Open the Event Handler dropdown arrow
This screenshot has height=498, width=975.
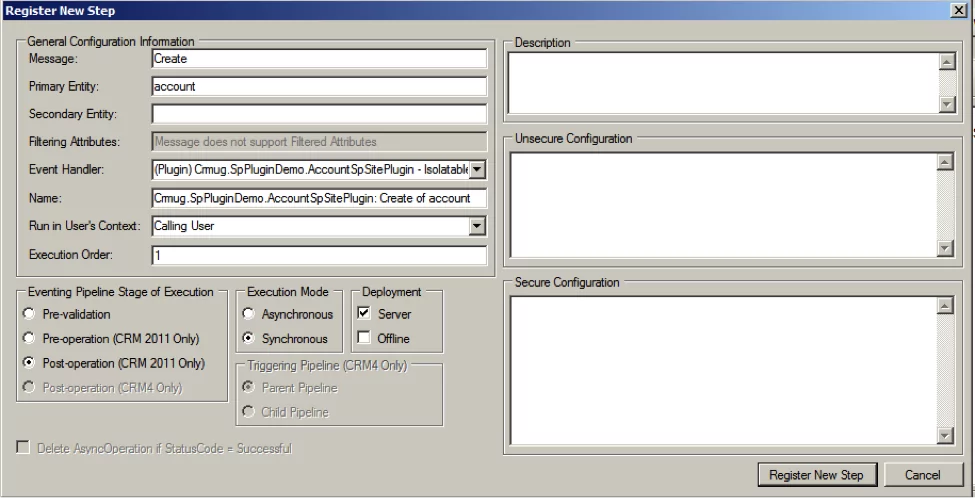[477, 169]
